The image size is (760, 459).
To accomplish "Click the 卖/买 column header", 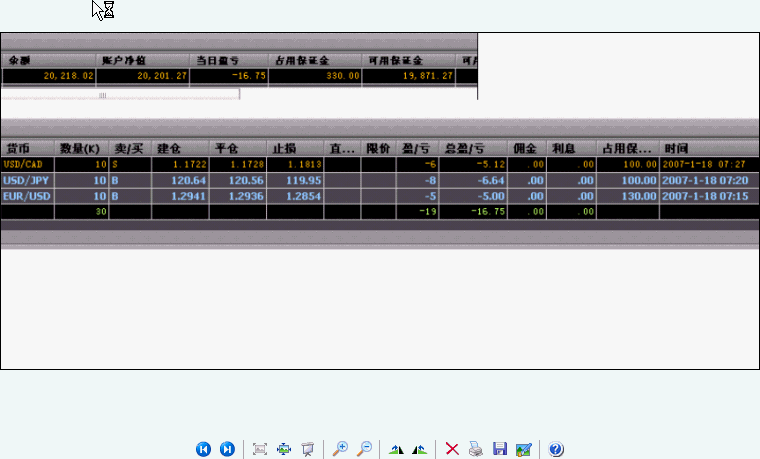I will (x=129, y=148).
